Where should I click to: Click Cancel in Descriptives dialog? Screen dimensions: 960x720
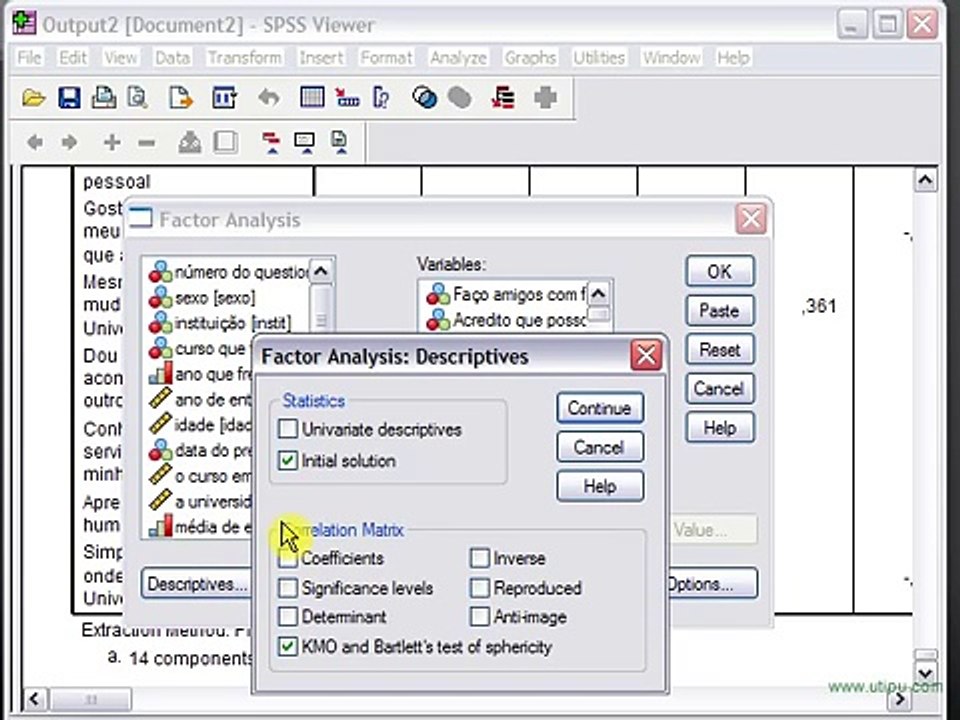pos(600,447)
